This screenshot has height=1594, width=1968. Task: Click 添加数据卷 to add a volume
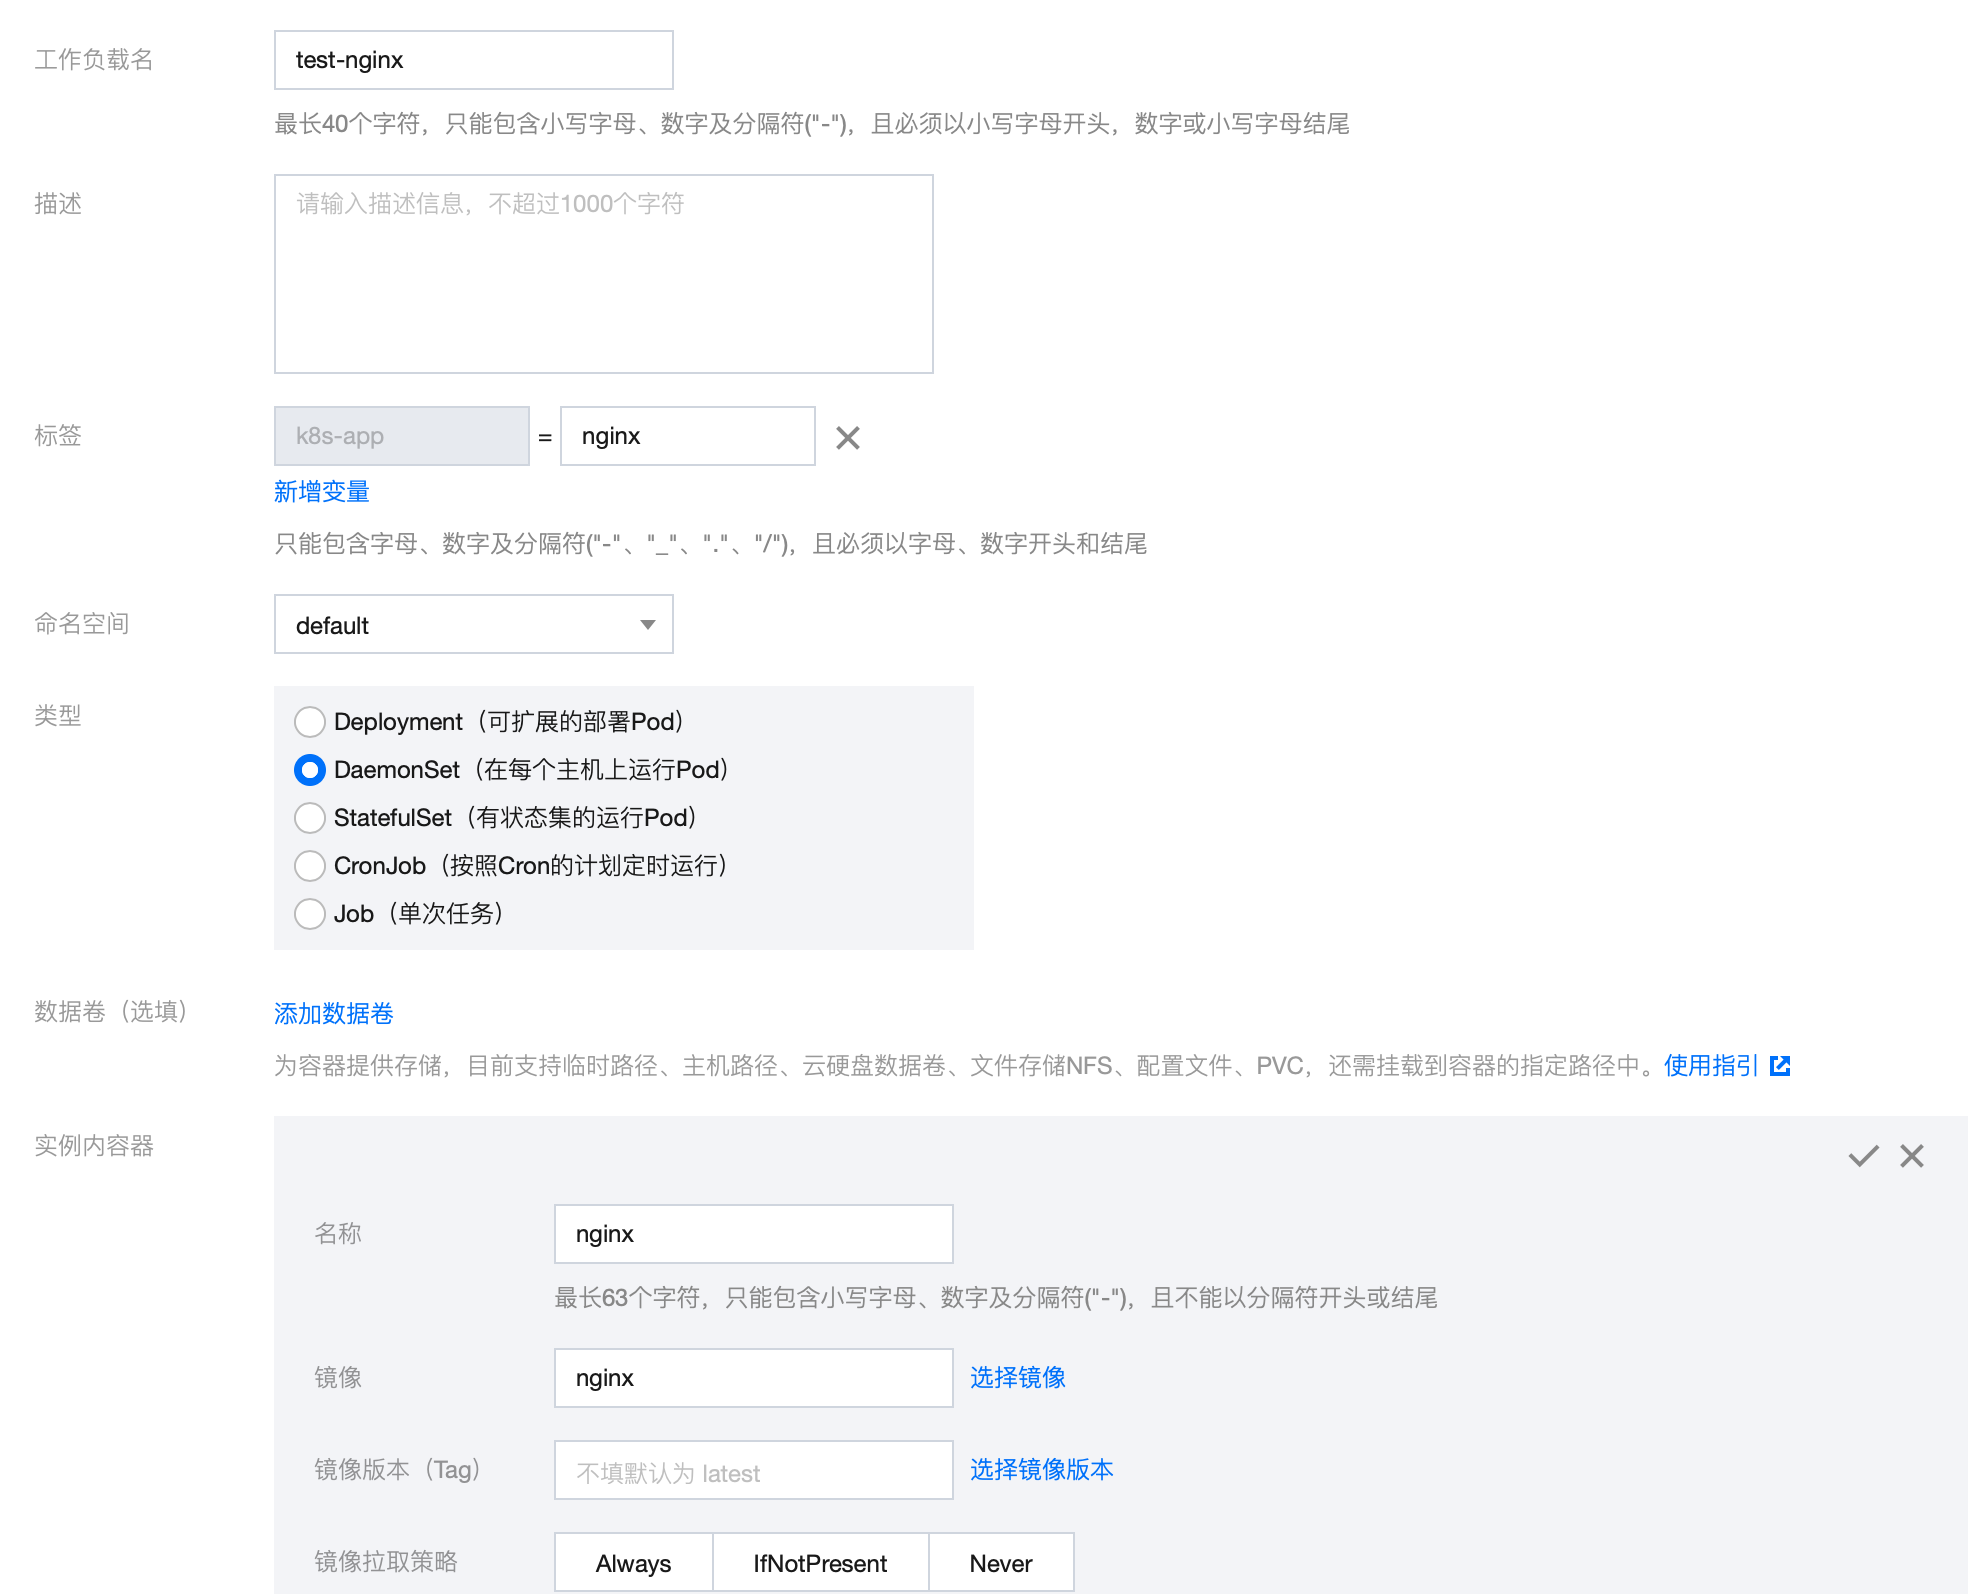pos(332,1013)
